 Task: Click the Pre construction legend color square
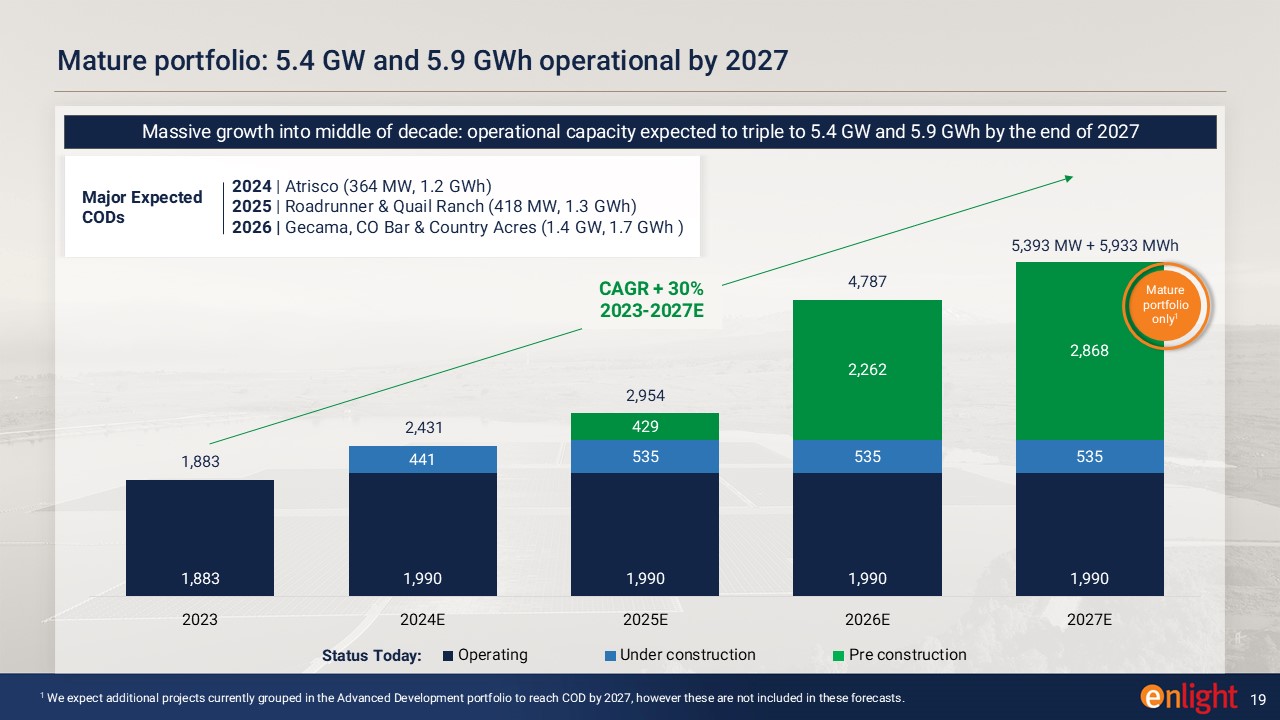point(839,656)
